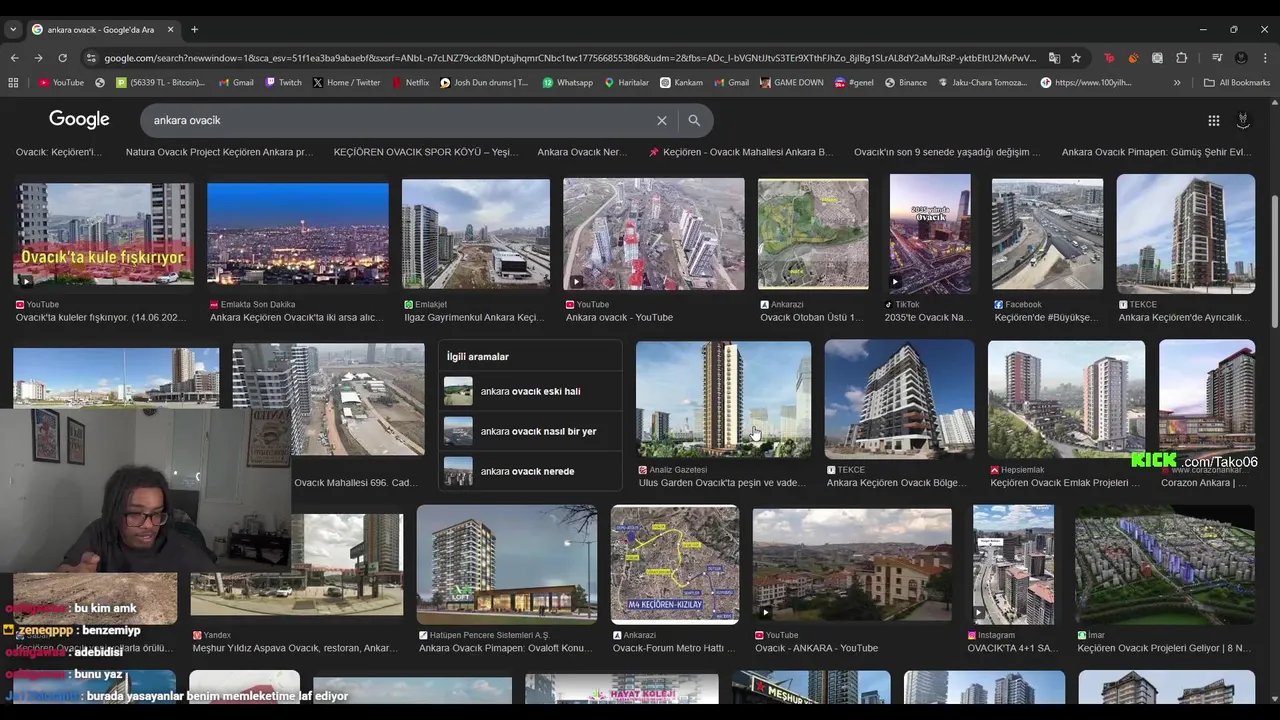This screenshot has width=1280, height=720.
Task: Open Emlakta Son Dakika night city image
Action: (x=298, y=235)
